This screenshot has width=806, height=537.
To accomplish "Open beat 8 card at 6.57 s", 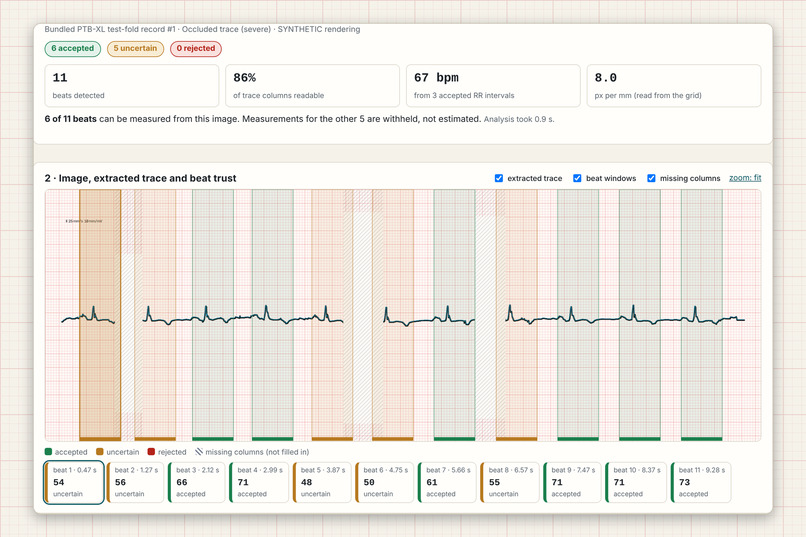I will [x=510, y=482].
